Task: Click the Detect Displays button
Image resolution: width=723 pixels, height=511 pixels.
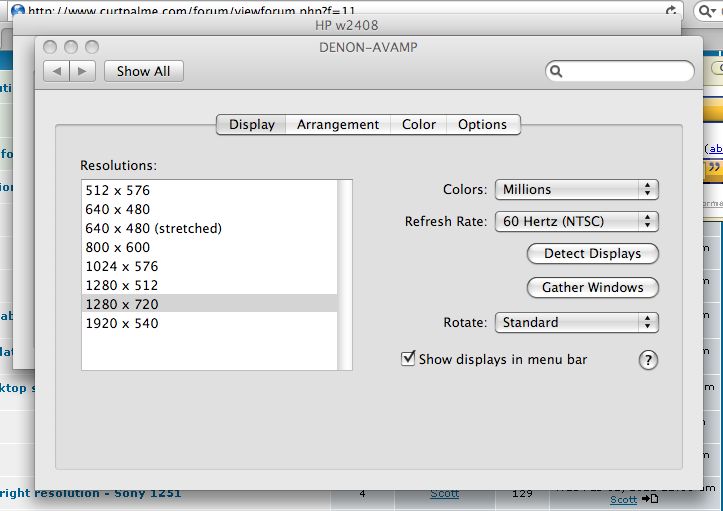Action: 593,254
